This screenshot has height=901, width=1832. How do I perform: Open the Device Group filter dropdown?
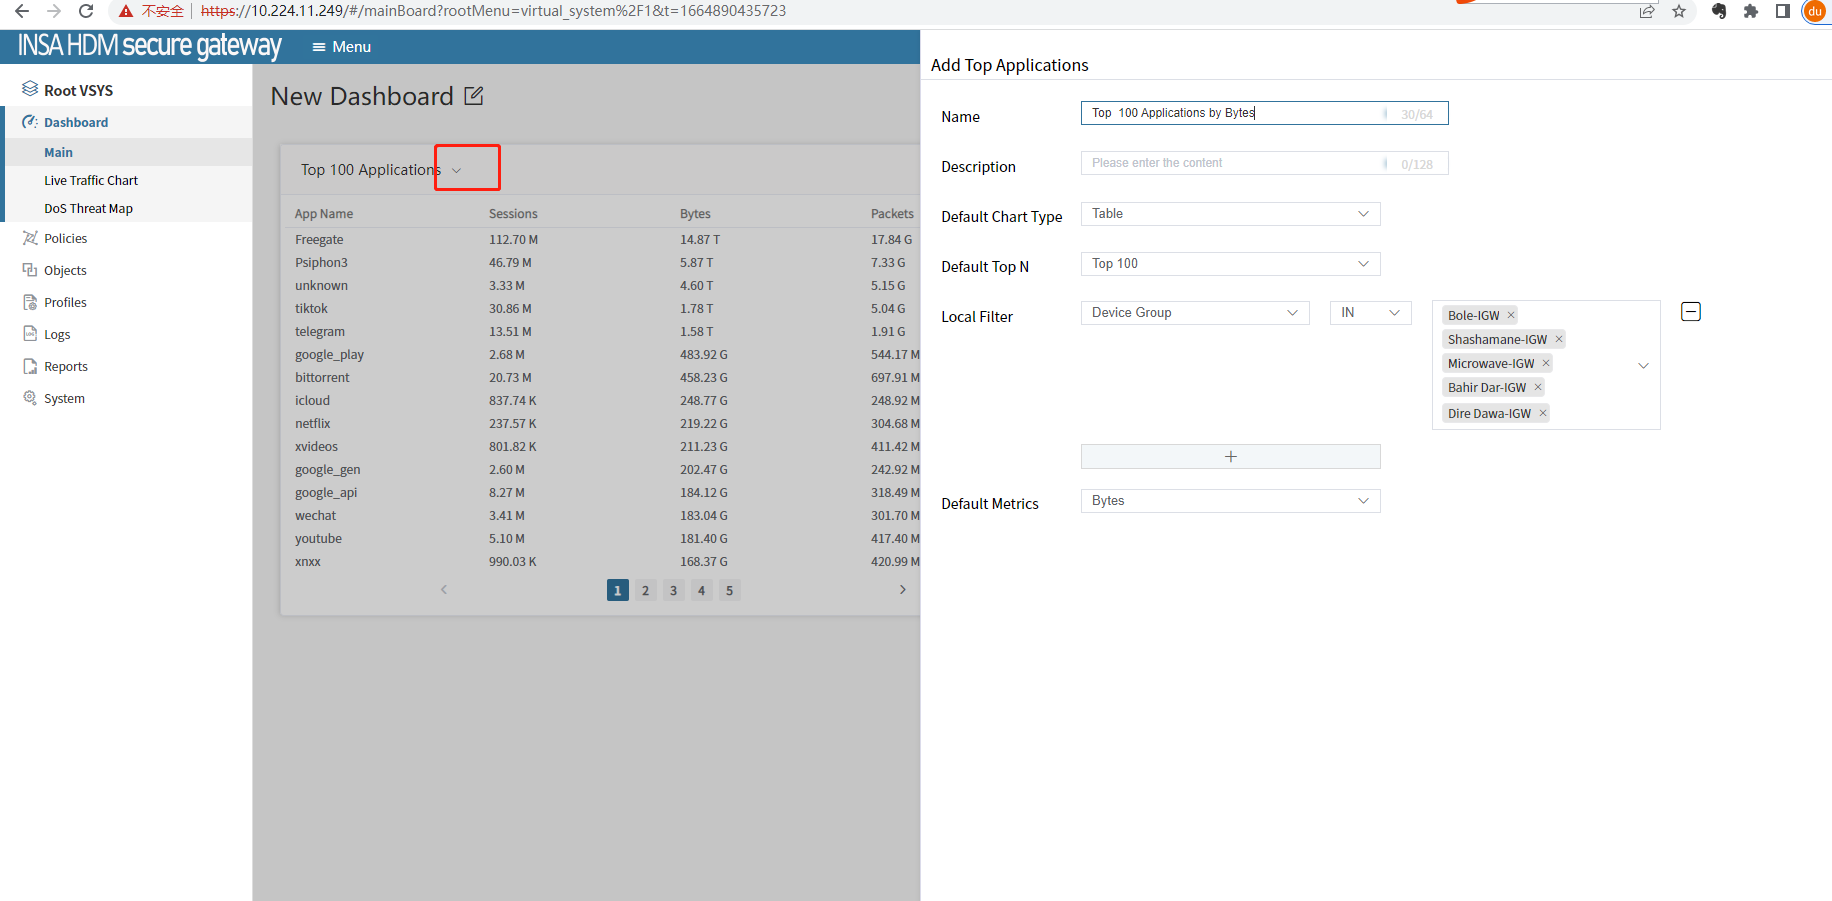[x=1194, y=313]
